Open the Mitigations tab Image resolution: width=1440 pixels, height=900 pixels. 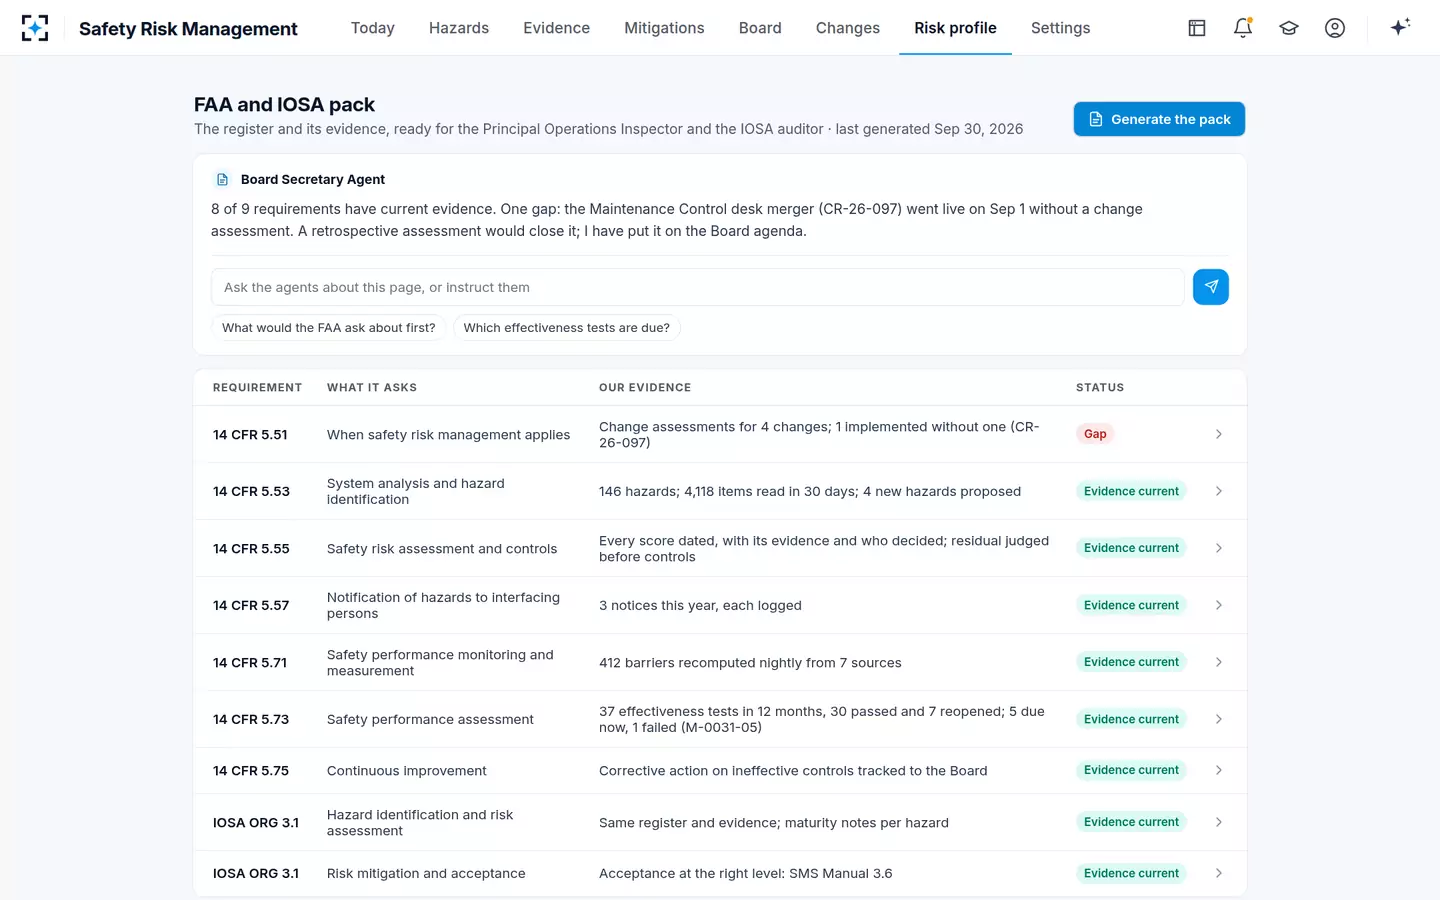pyautogui.click(x=664, y=28)
